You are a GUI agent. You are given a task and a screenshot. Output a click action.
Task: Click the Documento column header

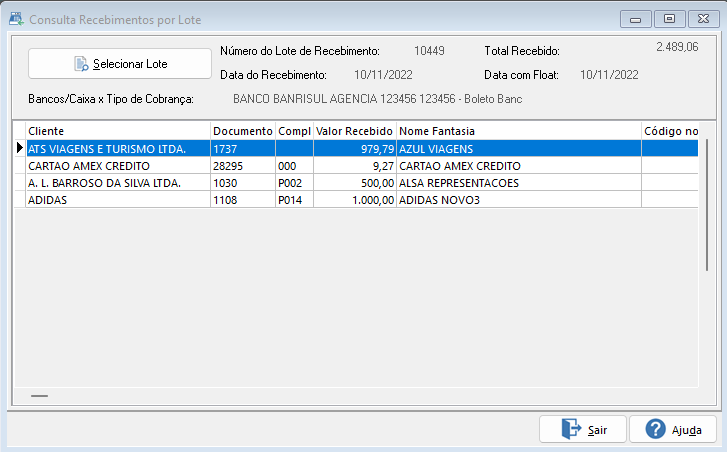tap(243, 131)
